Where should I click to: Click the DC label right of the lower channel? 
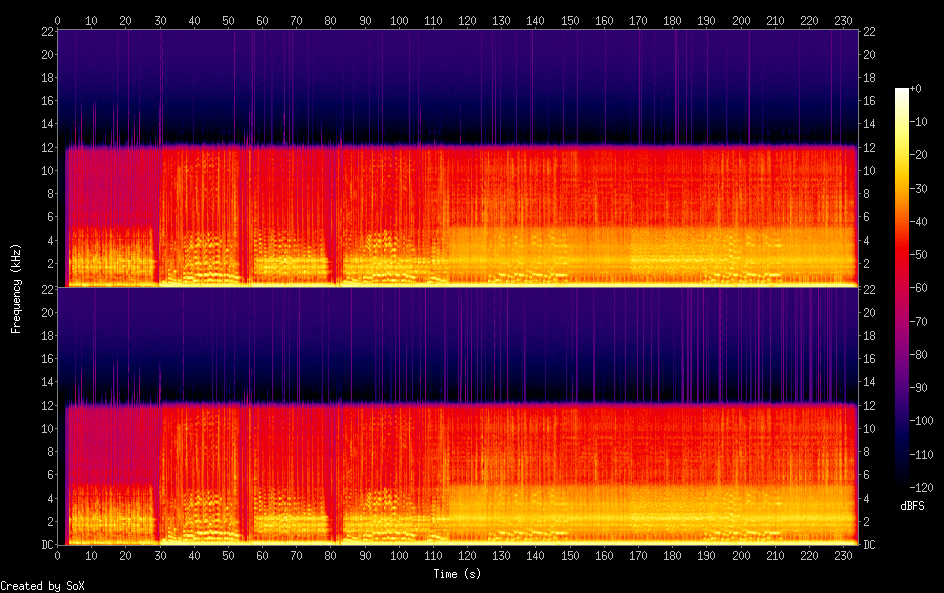[869, 545]
